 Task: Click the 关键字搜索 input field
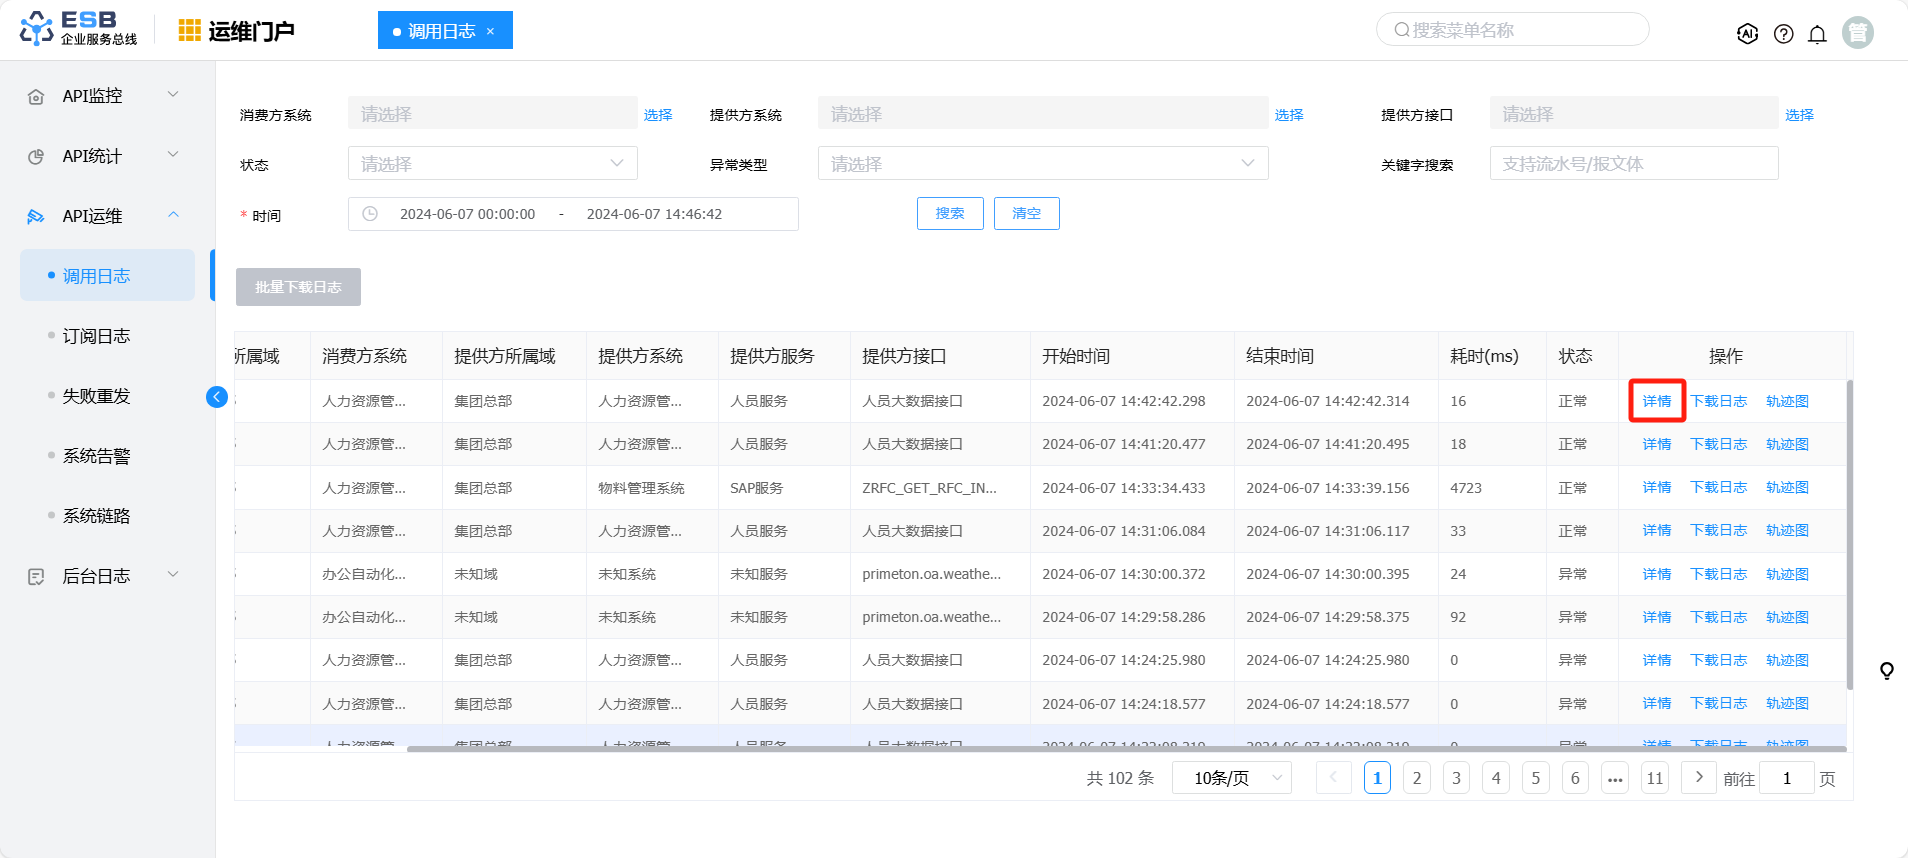point(1633,164)
